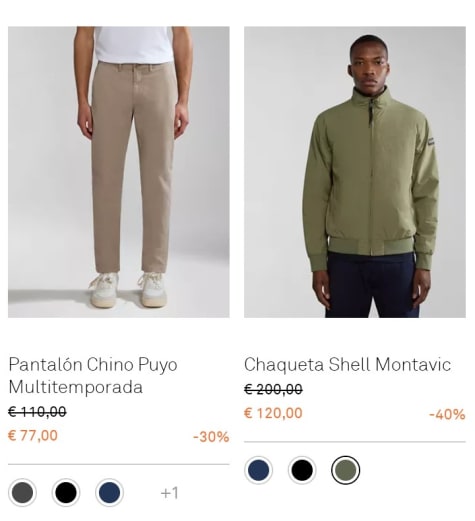Select the black color swatch for the chino
Screen dimensions: 475x521
pos(66,493)
